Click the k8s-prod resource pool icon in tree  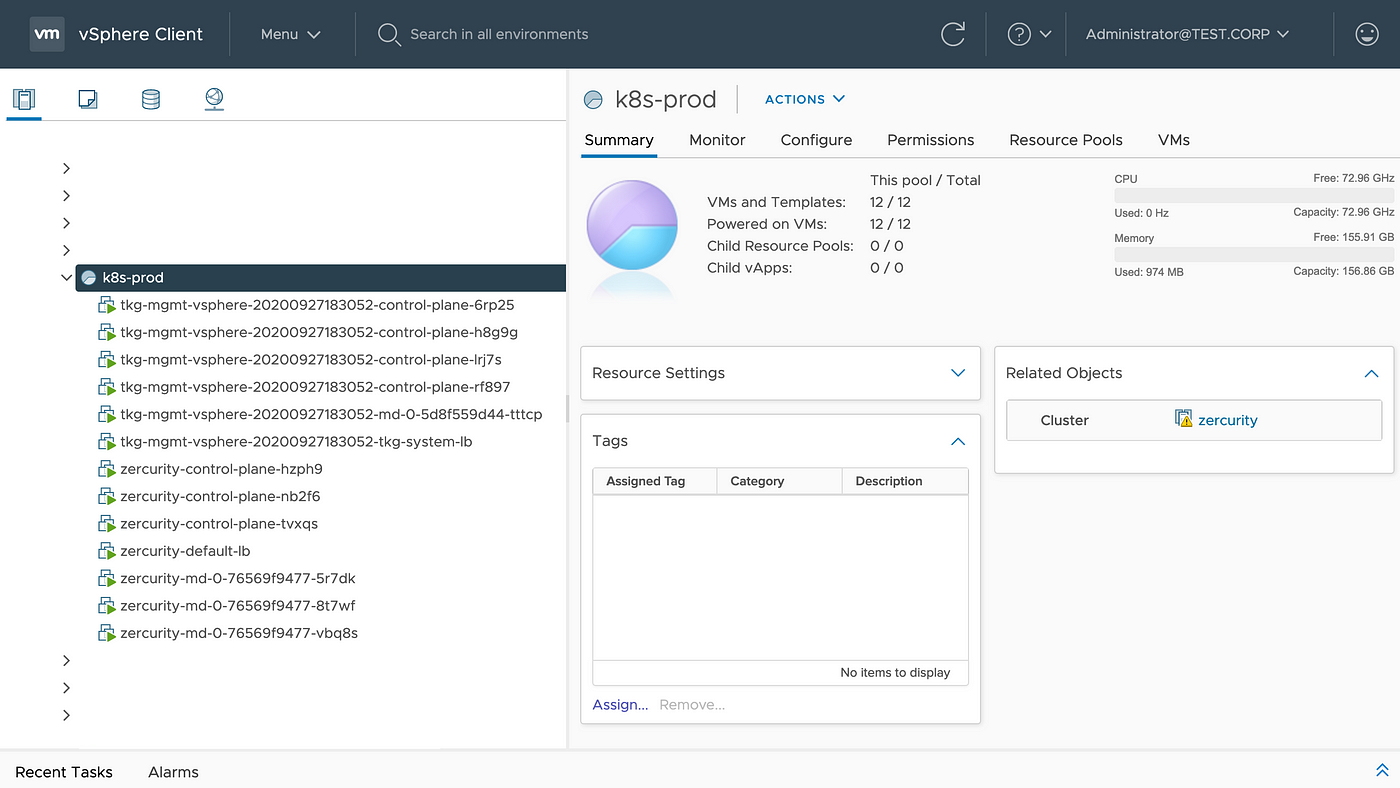[x=89, y=278]
